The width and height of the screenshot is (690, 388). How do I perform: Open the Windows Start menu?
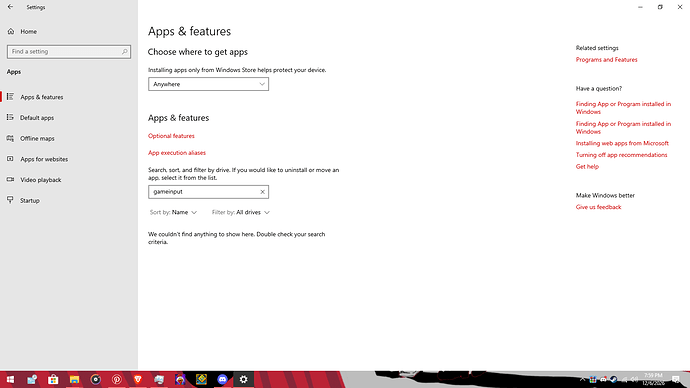pos(10,379)
